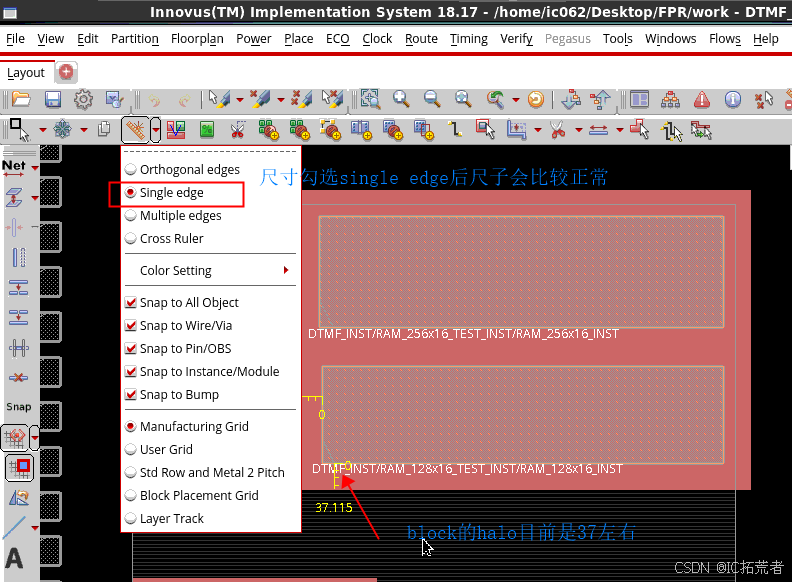The height and width of the screenshot is (582, 792).
Task: Select the ruler tool icon
Action: pyautogui.click(x=135, y=130)
